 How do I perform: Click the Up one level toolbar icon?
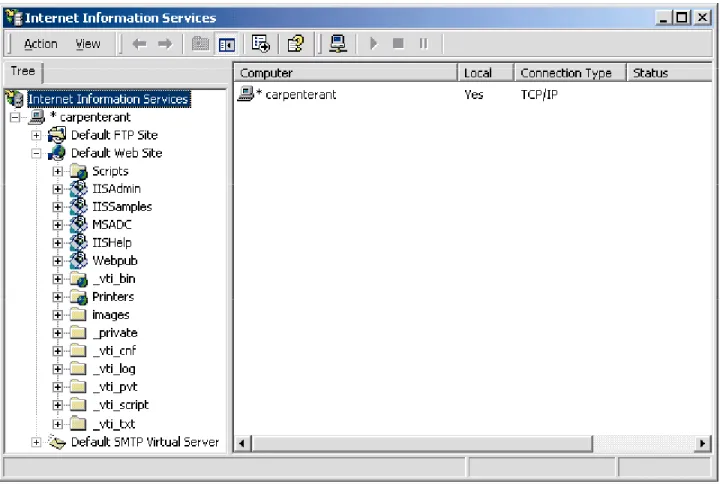[200, 44]
